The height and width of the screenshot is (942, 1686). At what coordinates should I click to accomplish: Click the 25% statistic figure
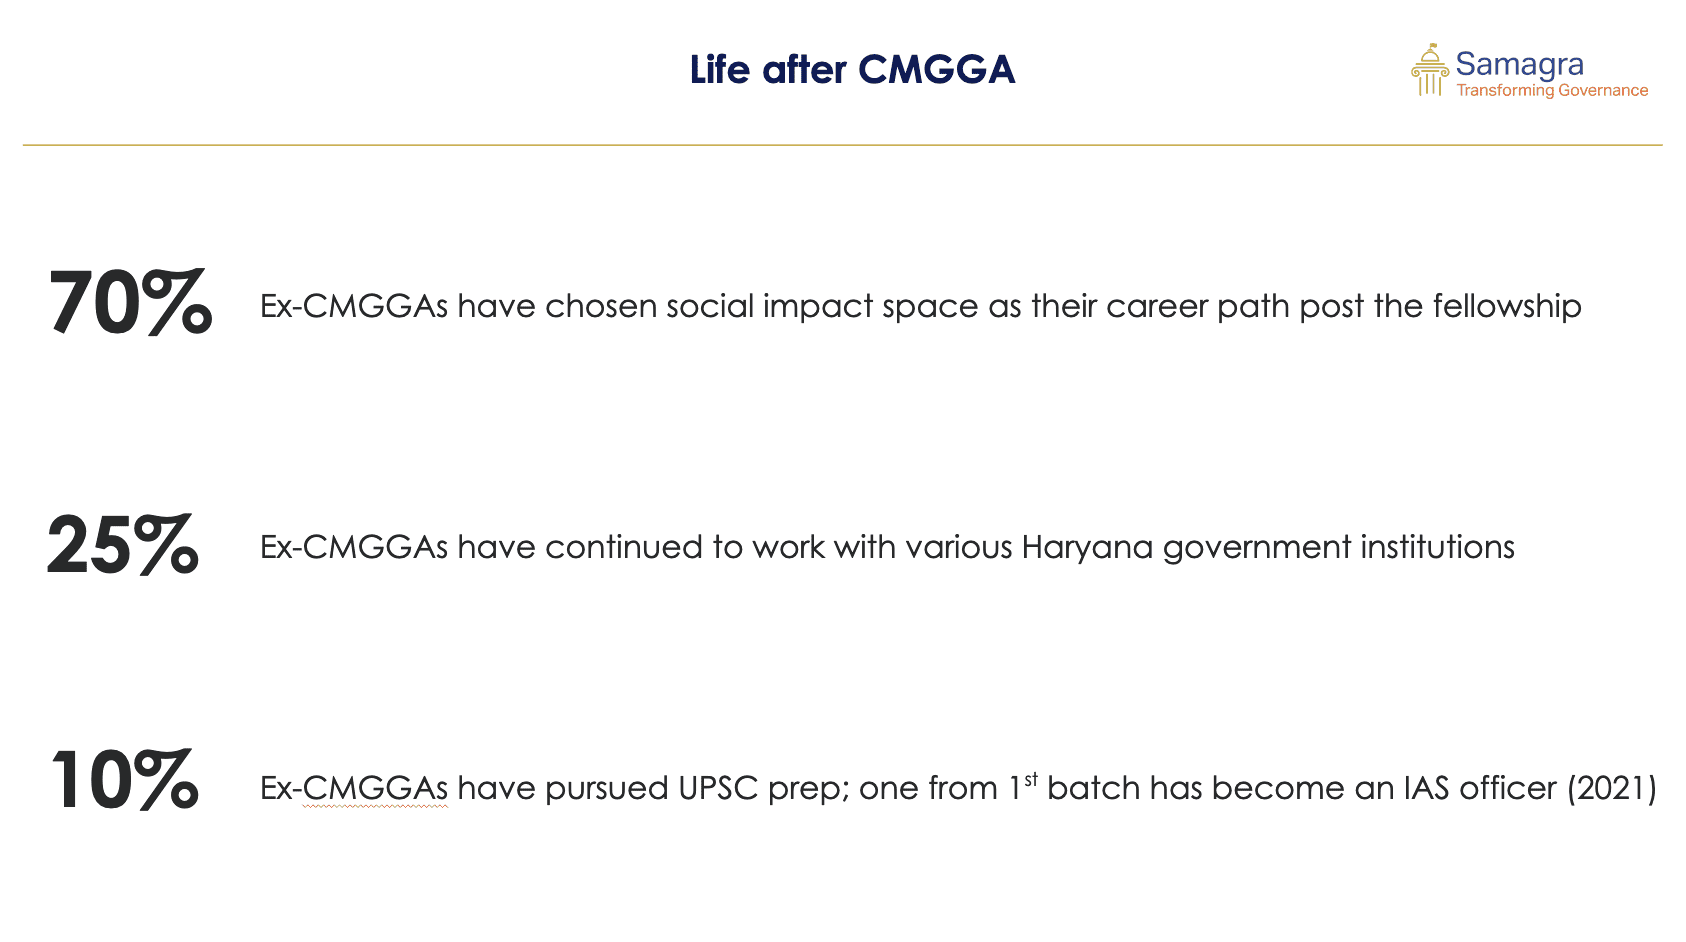tap(123, 545)
